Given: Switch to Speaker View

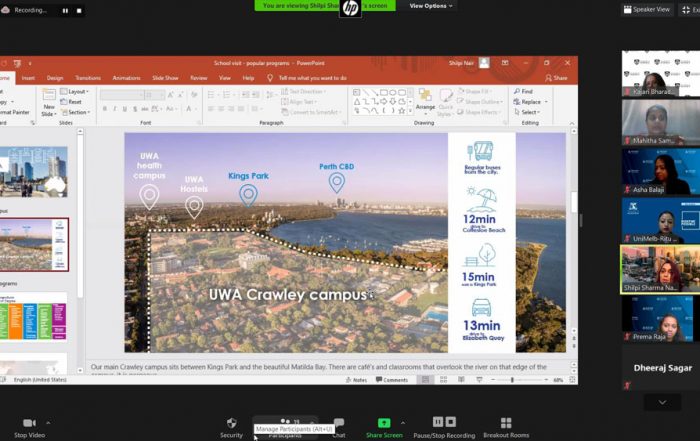Looking at the screenshot, I should pyautogui.click(x=646, y=9).
